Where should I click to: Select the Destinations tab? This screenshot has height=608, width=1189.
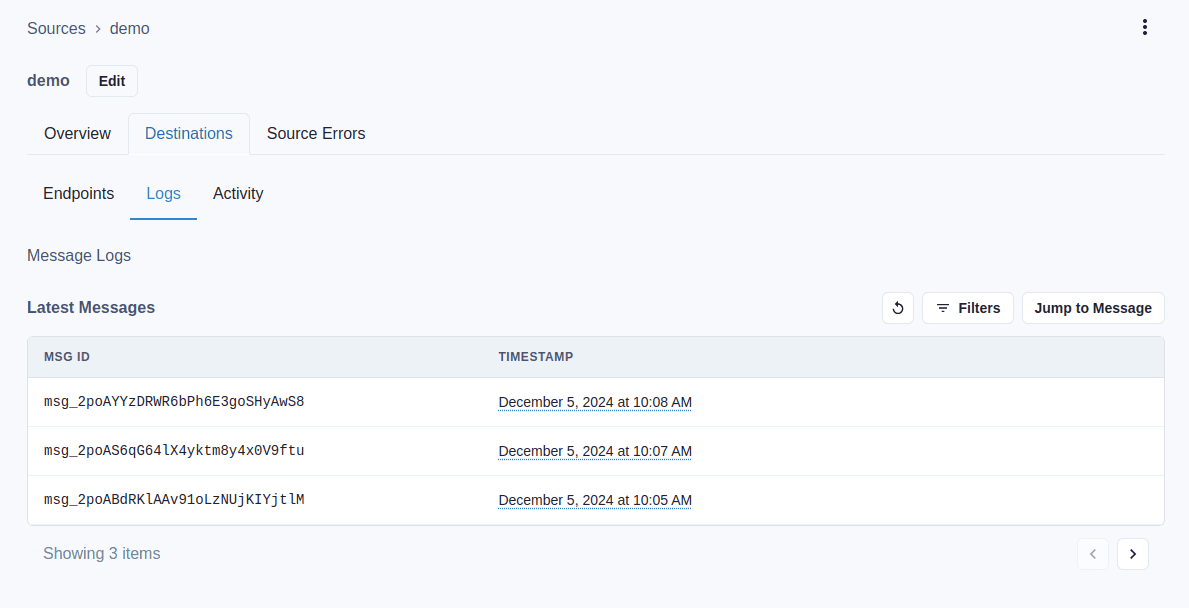(x=188, y=133)
